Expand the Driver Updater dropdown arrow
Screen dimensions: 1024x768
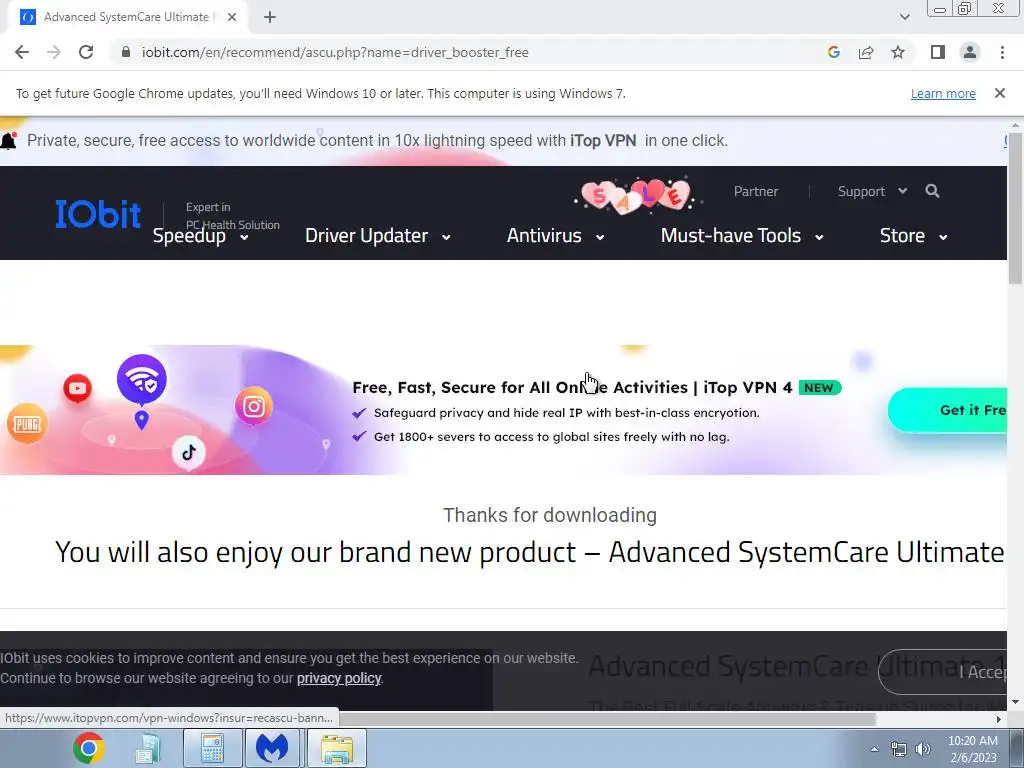pos(446,237)
